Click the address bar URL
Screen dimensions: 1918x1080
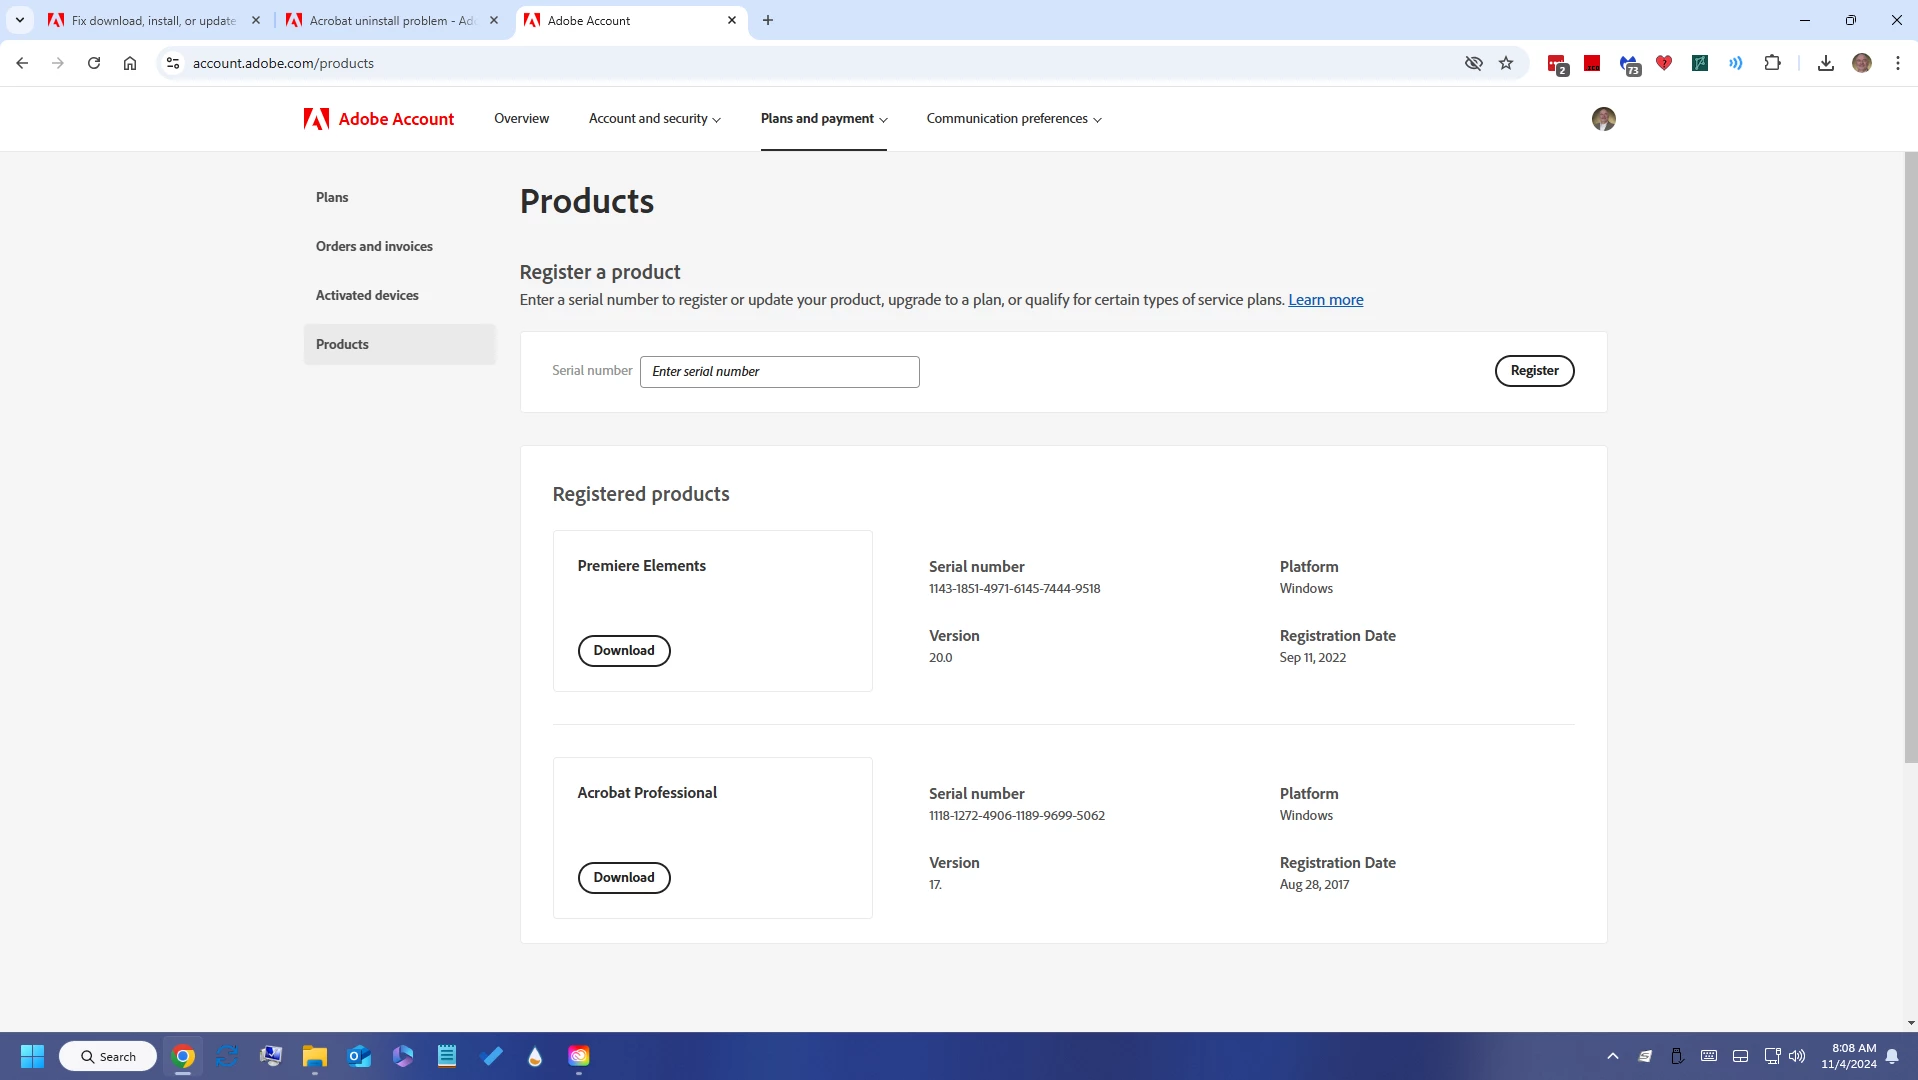[x=283, y=63]
